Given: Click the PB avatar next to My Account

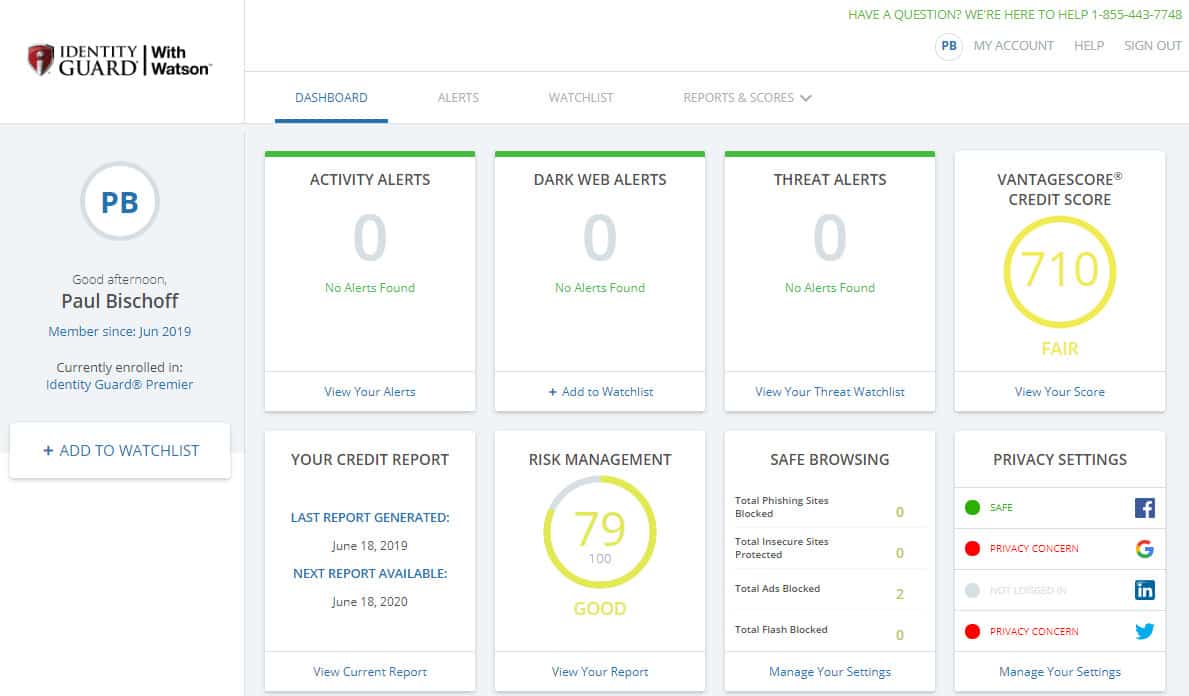Looking at the screenshot, I should 949,46.
